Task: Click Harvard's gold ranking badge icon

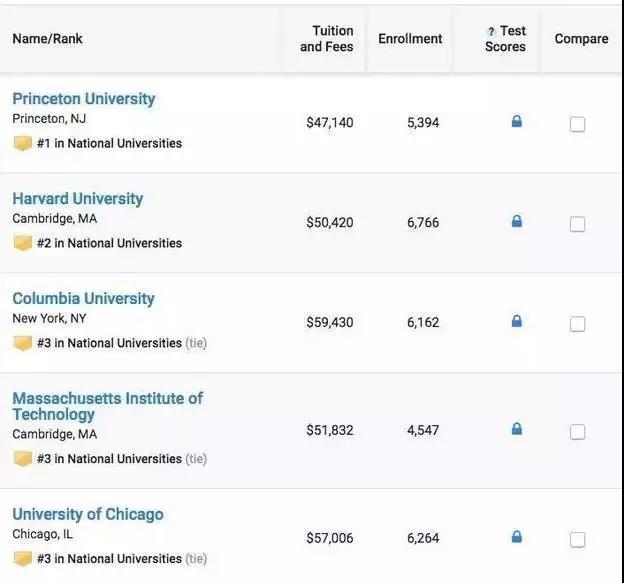Action: click(x=22, y=243)
